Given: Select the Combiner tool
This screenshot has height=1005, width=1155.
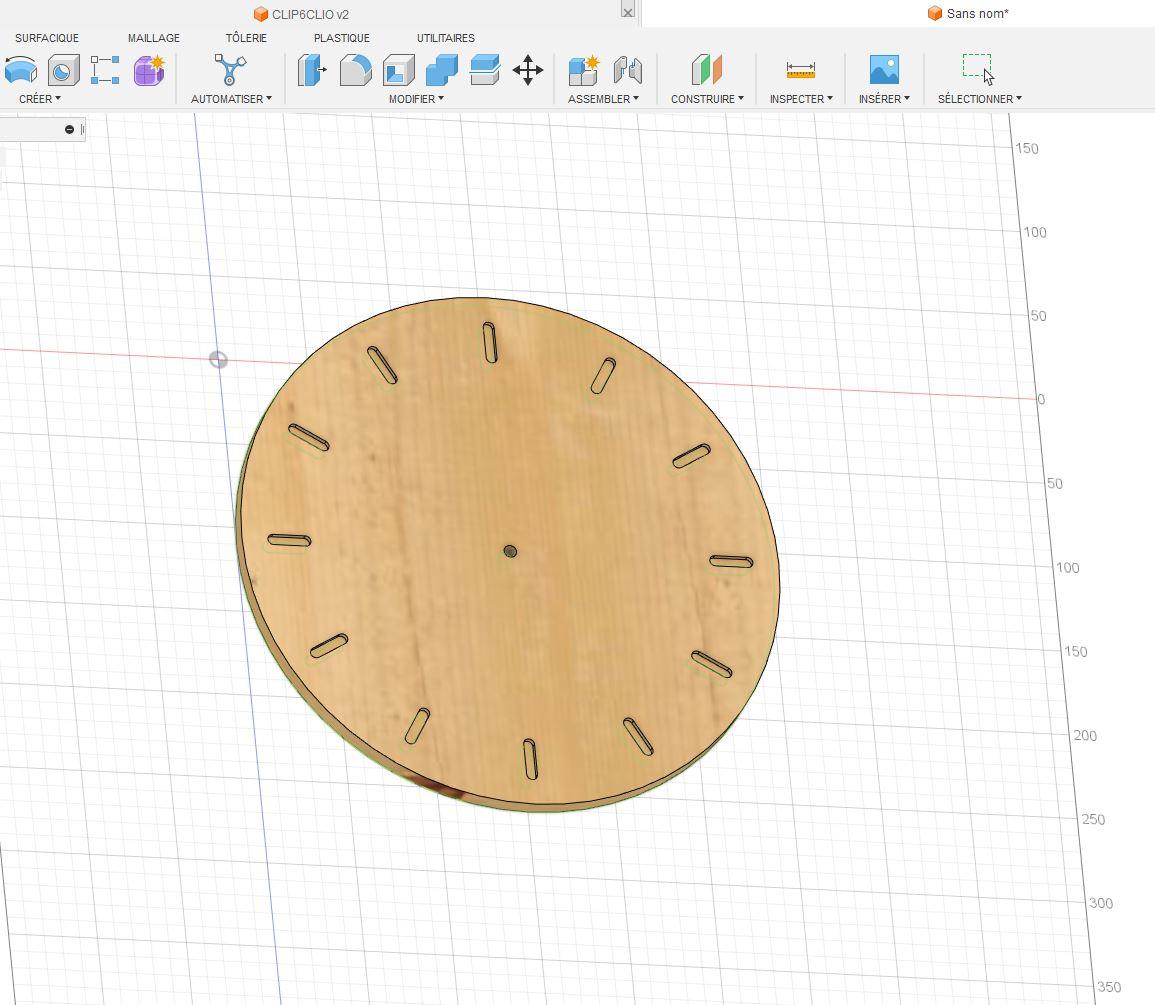Looking at the screenshot, I should (442, 70).
